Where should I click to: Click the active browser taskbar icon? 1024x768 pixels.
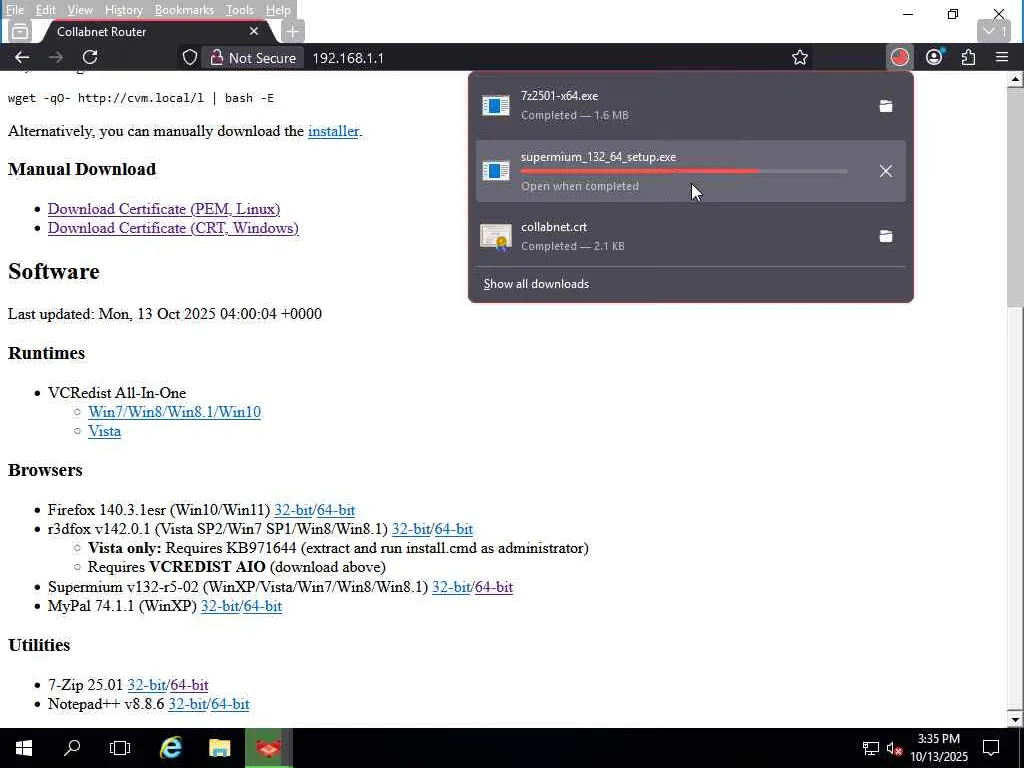pyautogui.click(x=268, y=748)
